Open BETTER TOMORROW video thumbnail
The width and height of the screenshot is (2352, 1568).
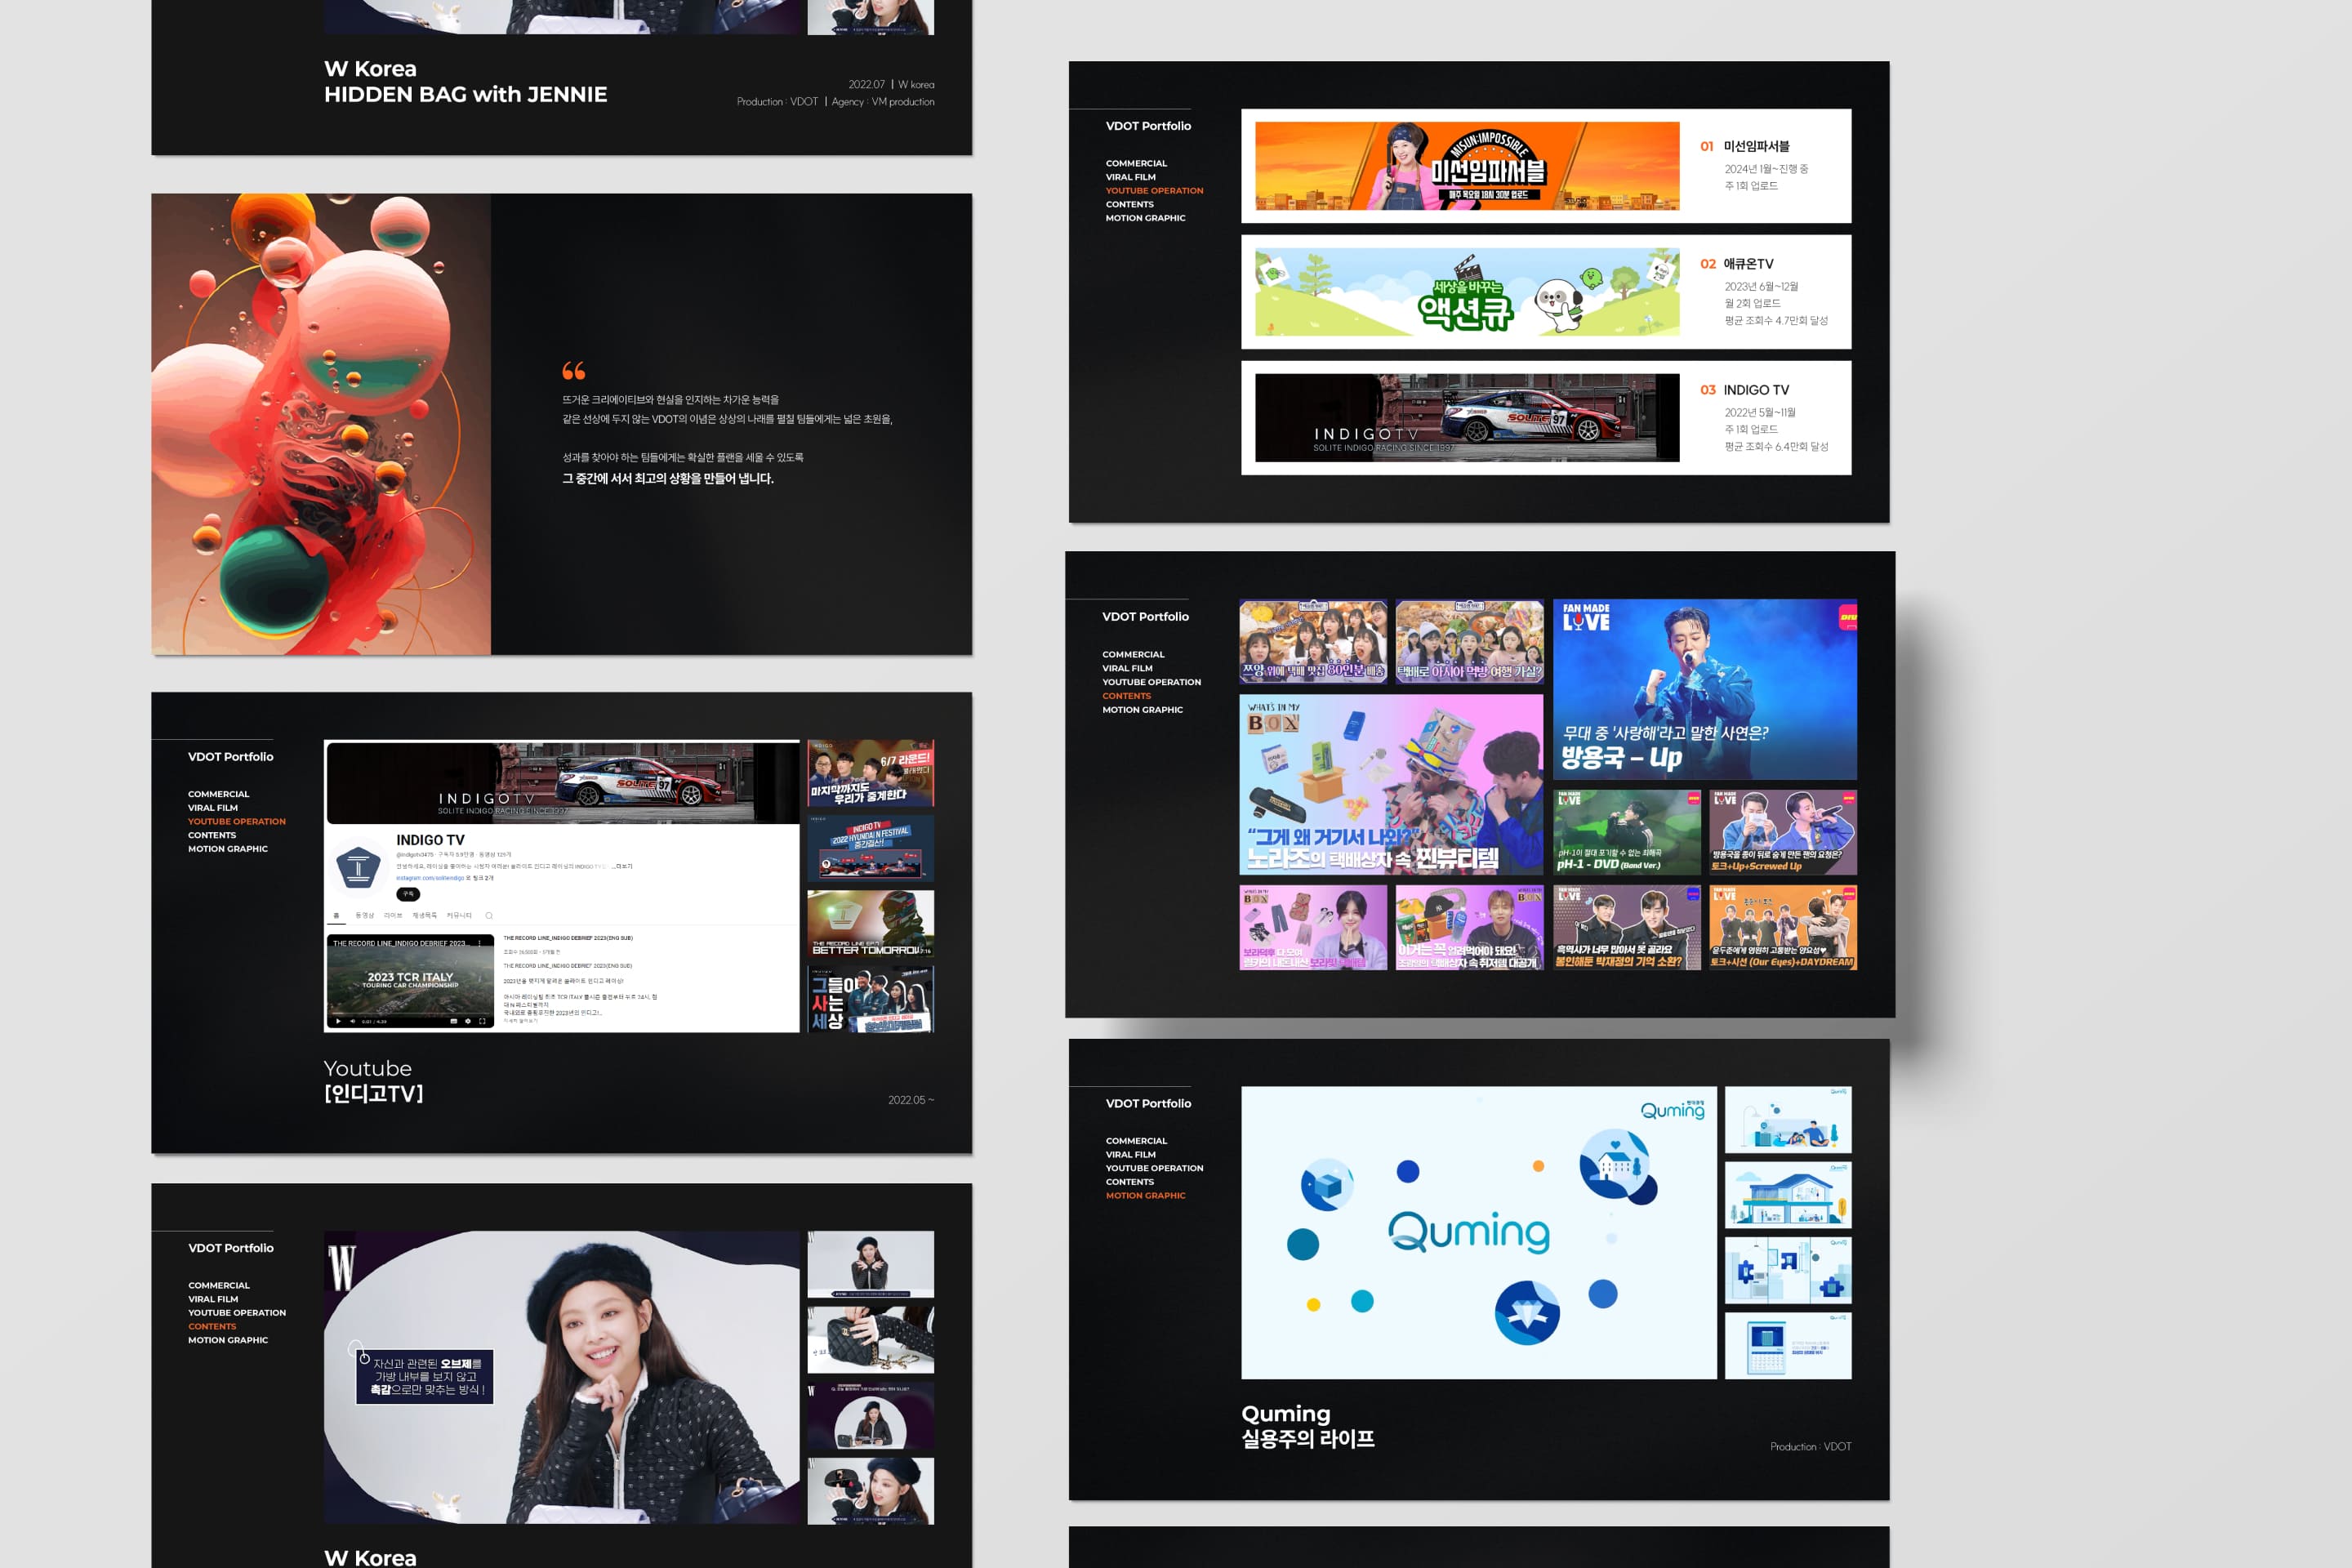[870, 923]
